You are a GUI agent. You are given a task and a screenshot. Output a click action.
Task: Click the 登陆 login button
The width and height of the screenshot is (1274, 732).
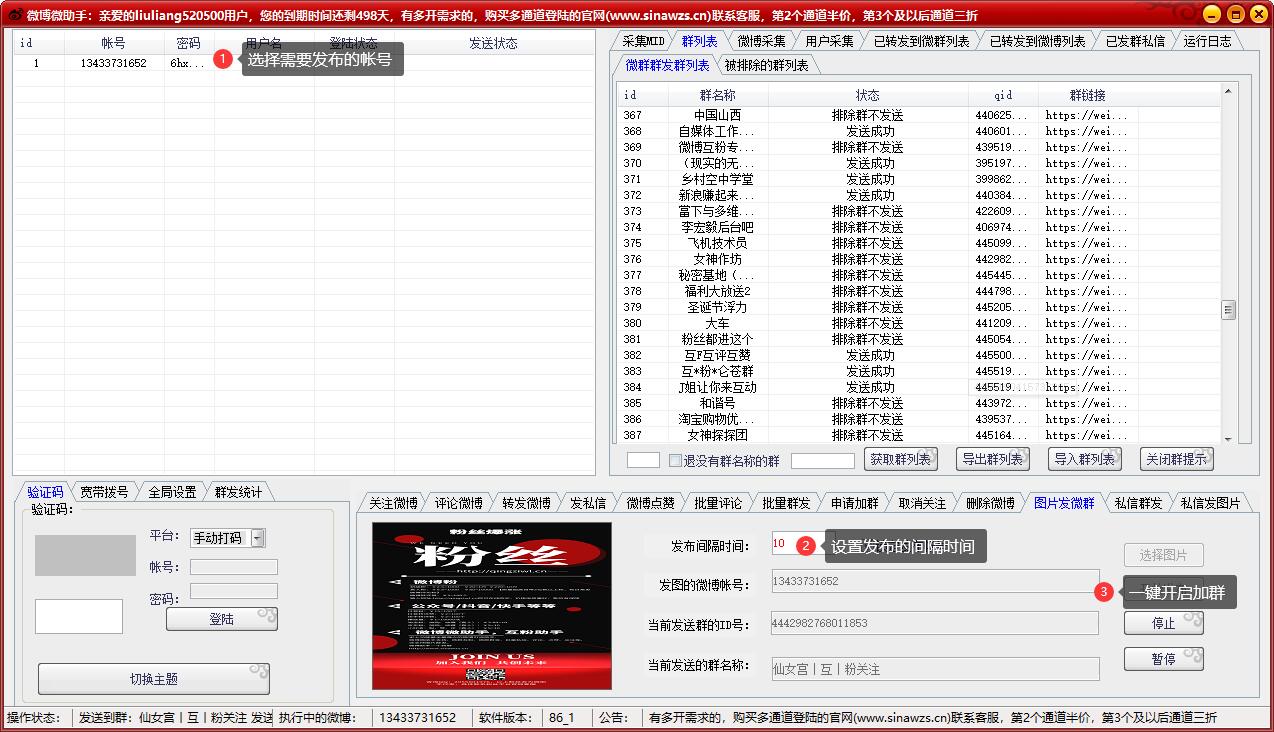pos(221,619)
